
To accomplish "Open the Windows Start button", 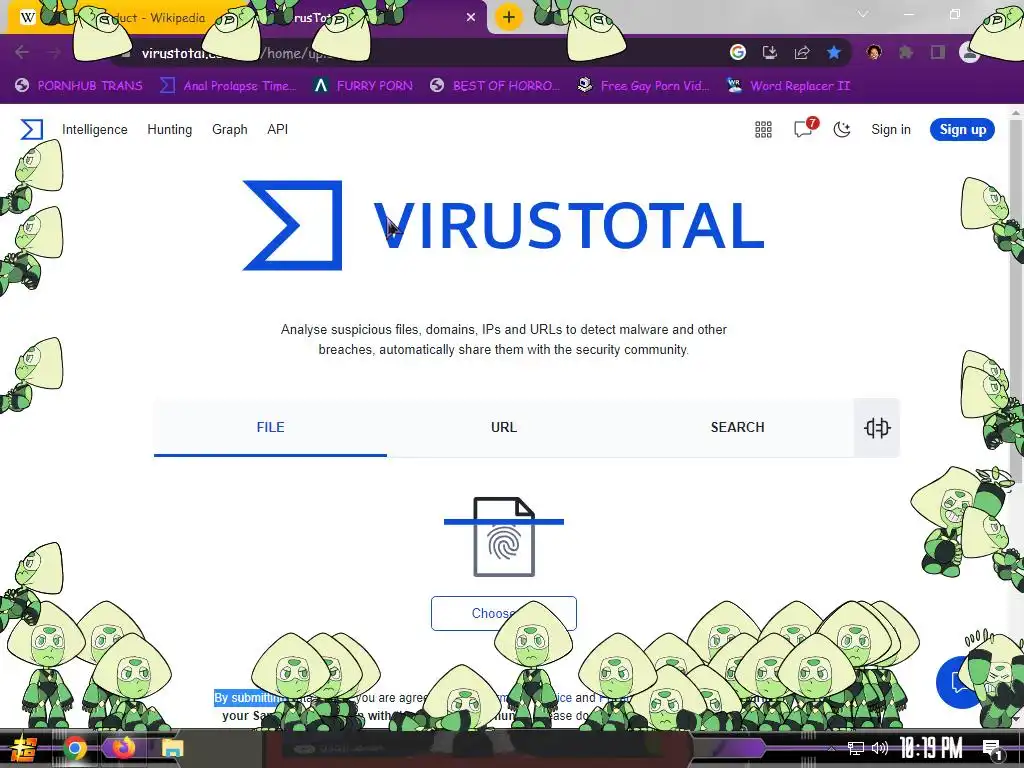I will click(22, 748).
